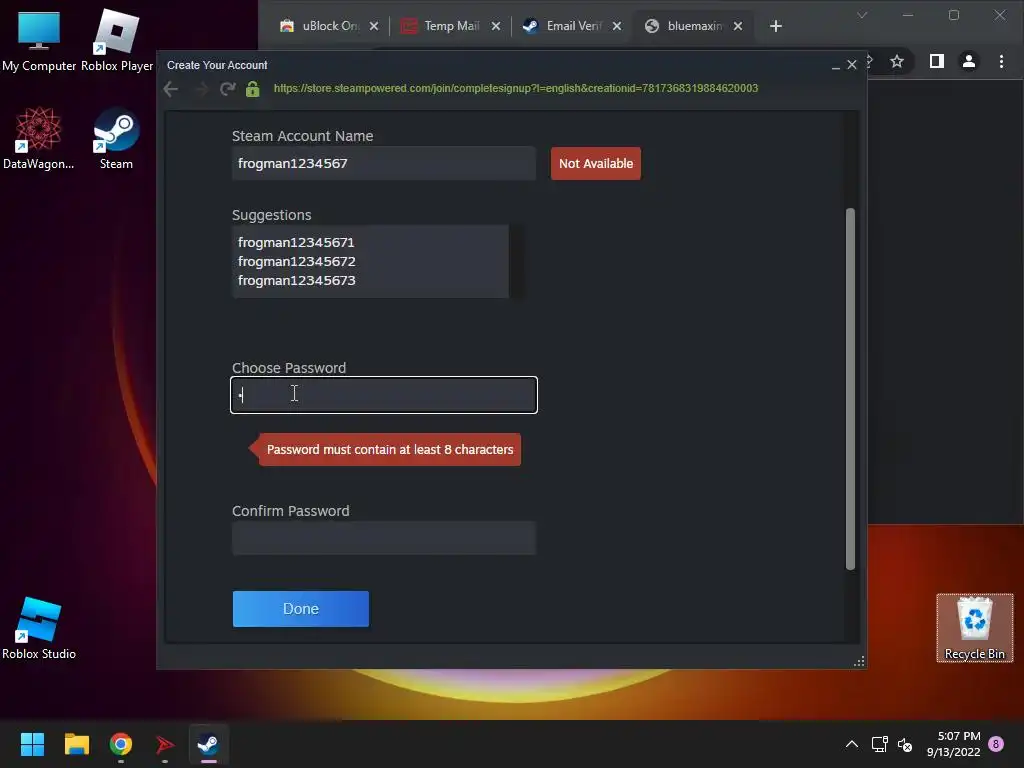
Task: Open network status tray icon
Action: click(879, 744)
